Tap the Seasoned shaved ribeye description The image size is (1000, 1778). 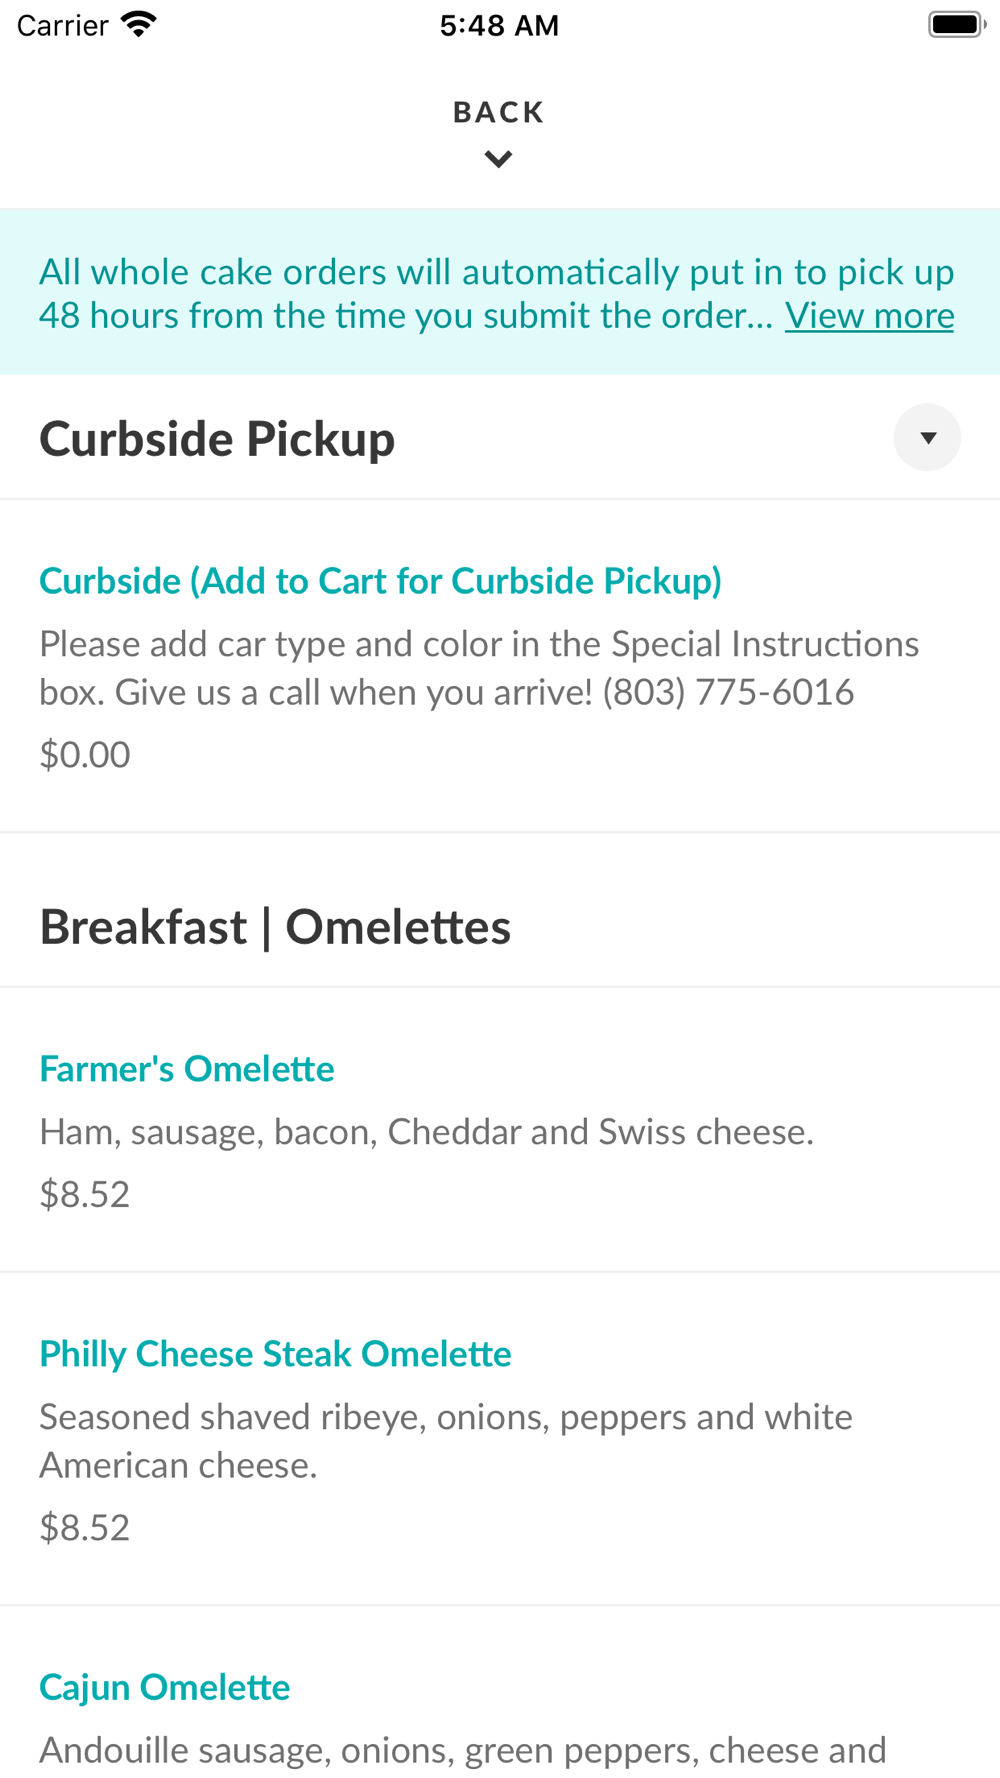(x=445, y=1441)
